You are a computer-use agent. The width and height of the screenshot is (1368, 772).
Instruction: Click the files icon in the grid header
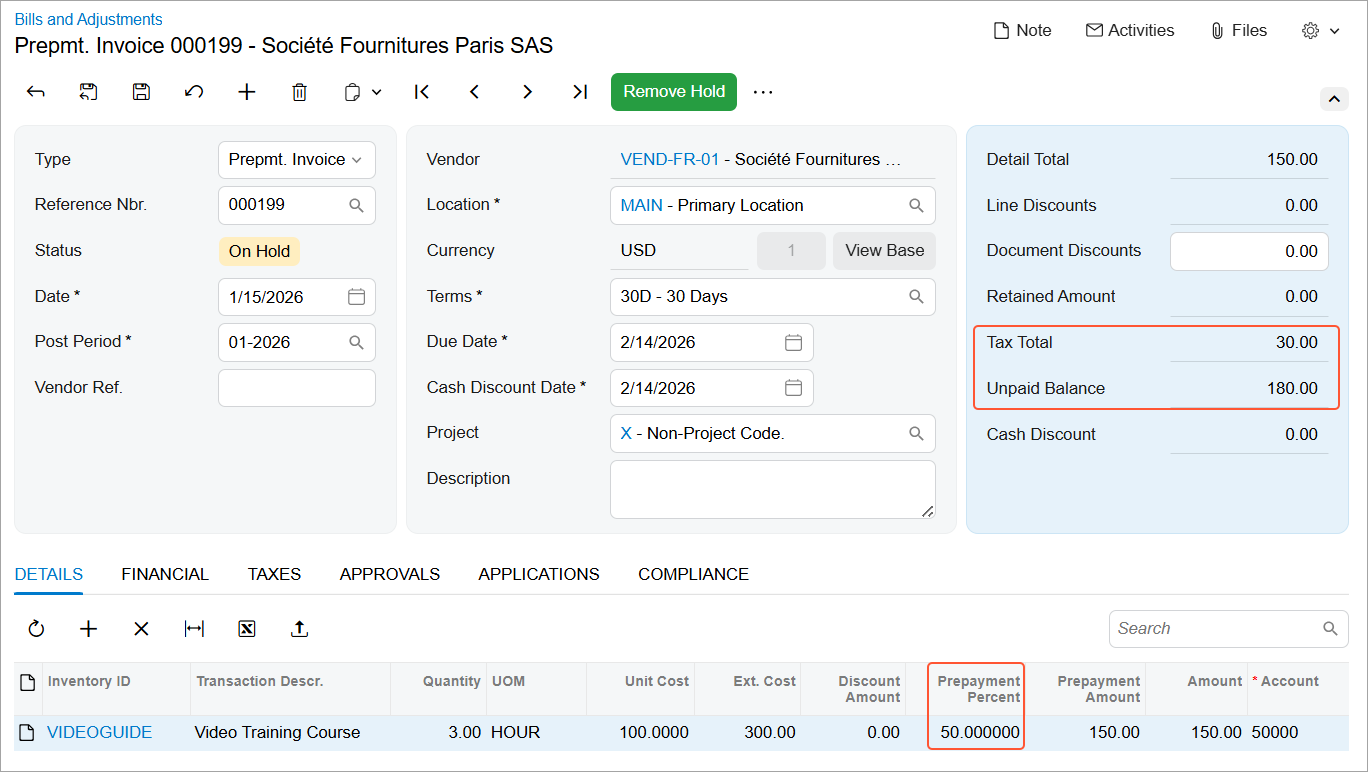[28, 682]
